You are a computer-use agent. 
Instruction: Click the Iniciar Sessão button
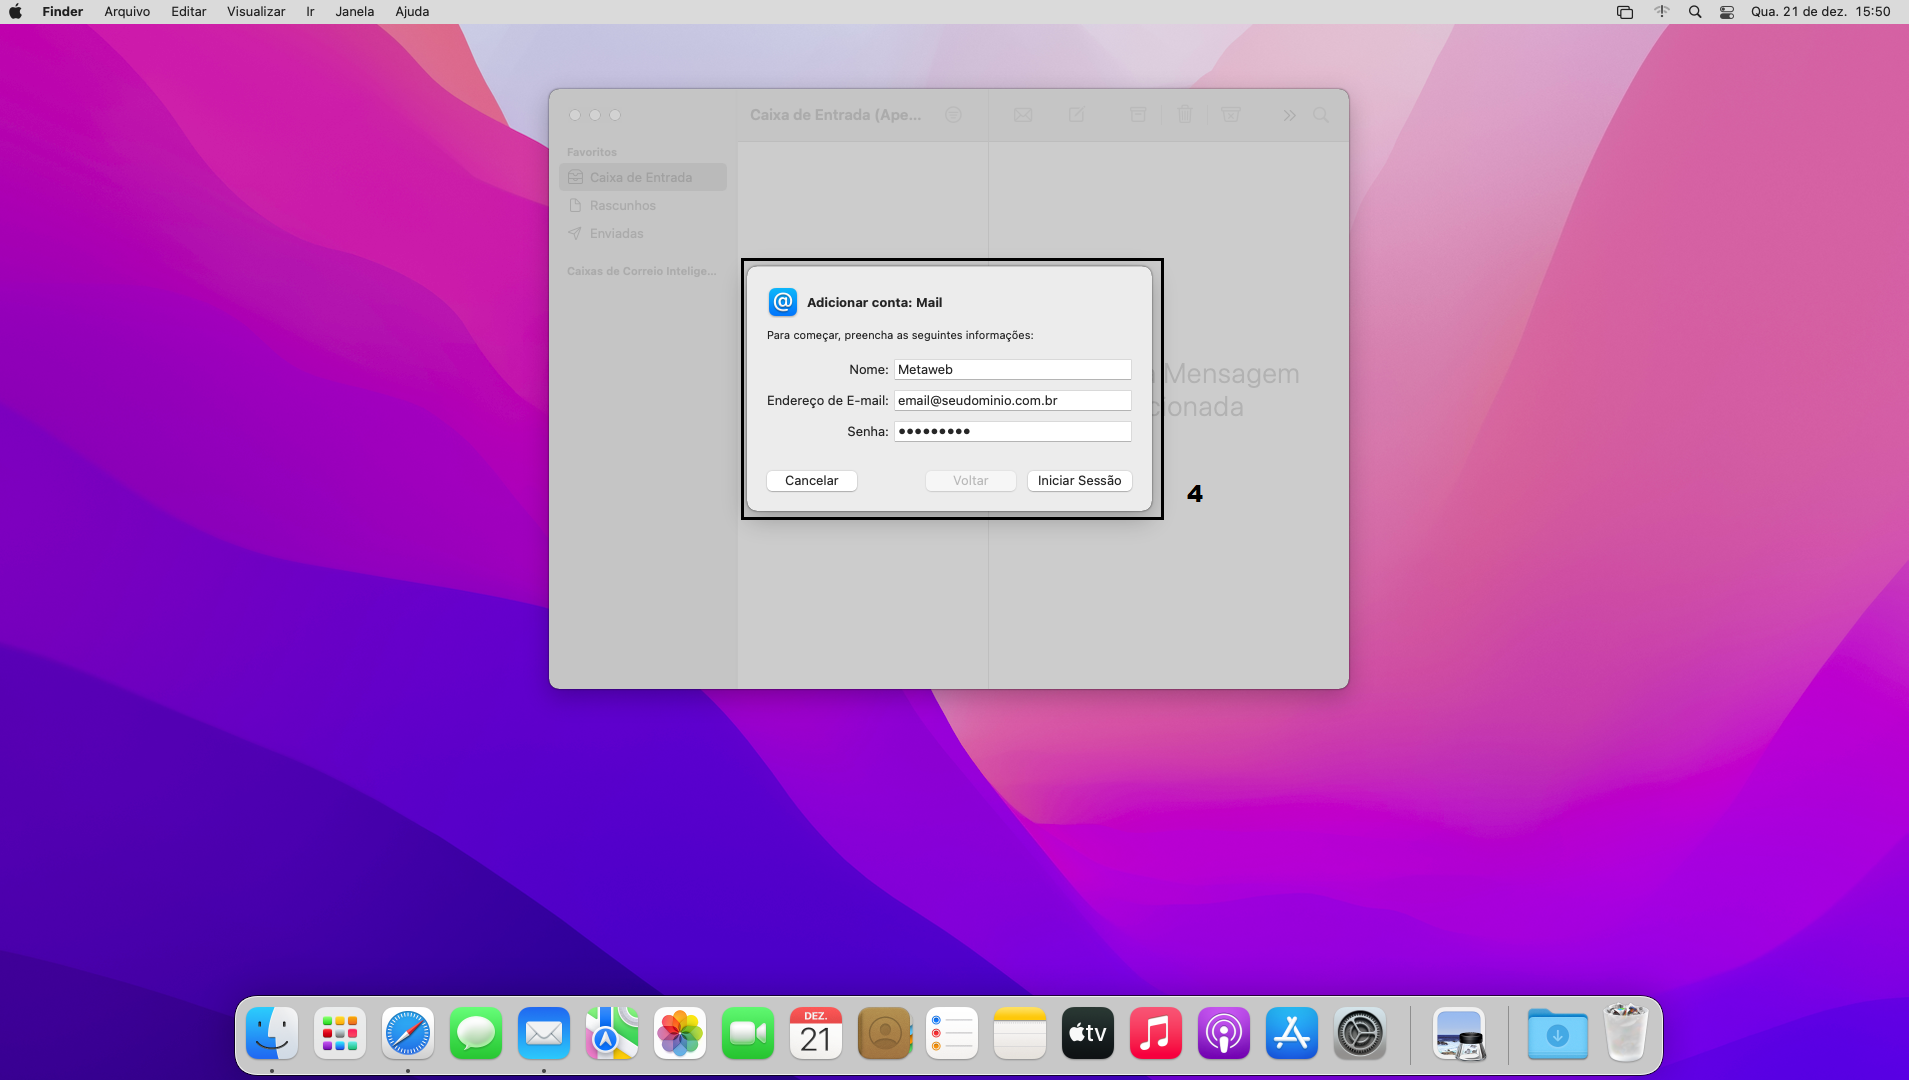[1079, 481]
